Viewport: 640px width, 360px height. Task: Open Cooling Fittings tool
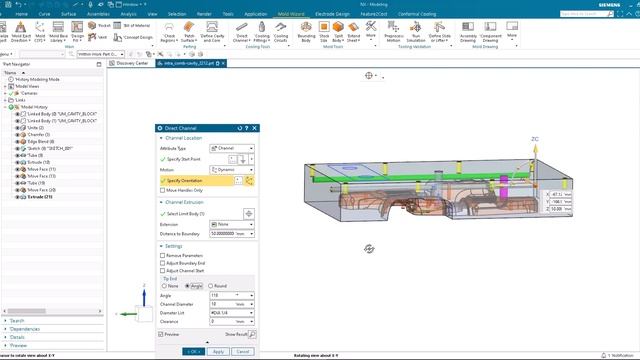click(262, 32)
